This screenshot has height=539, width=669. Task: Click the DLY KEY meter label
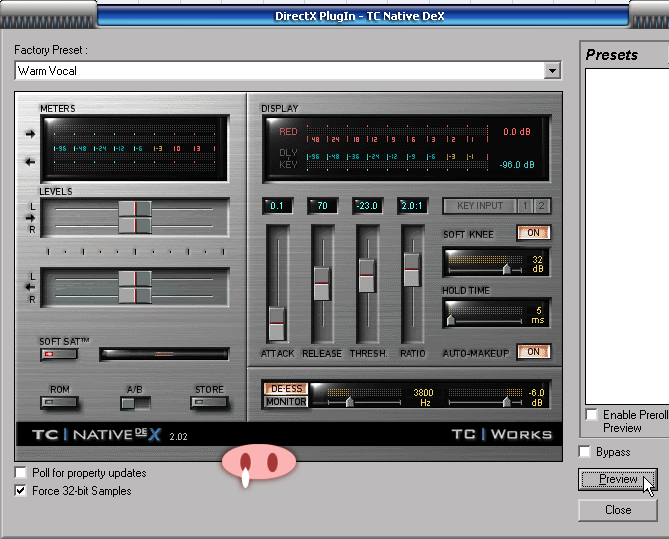click(288, 159)
